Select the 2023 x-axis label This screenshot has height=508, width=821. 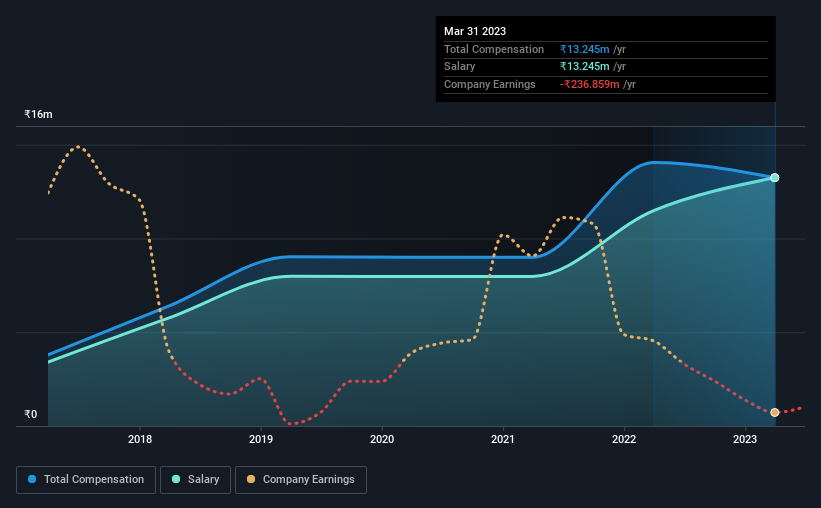coord(745,439)
